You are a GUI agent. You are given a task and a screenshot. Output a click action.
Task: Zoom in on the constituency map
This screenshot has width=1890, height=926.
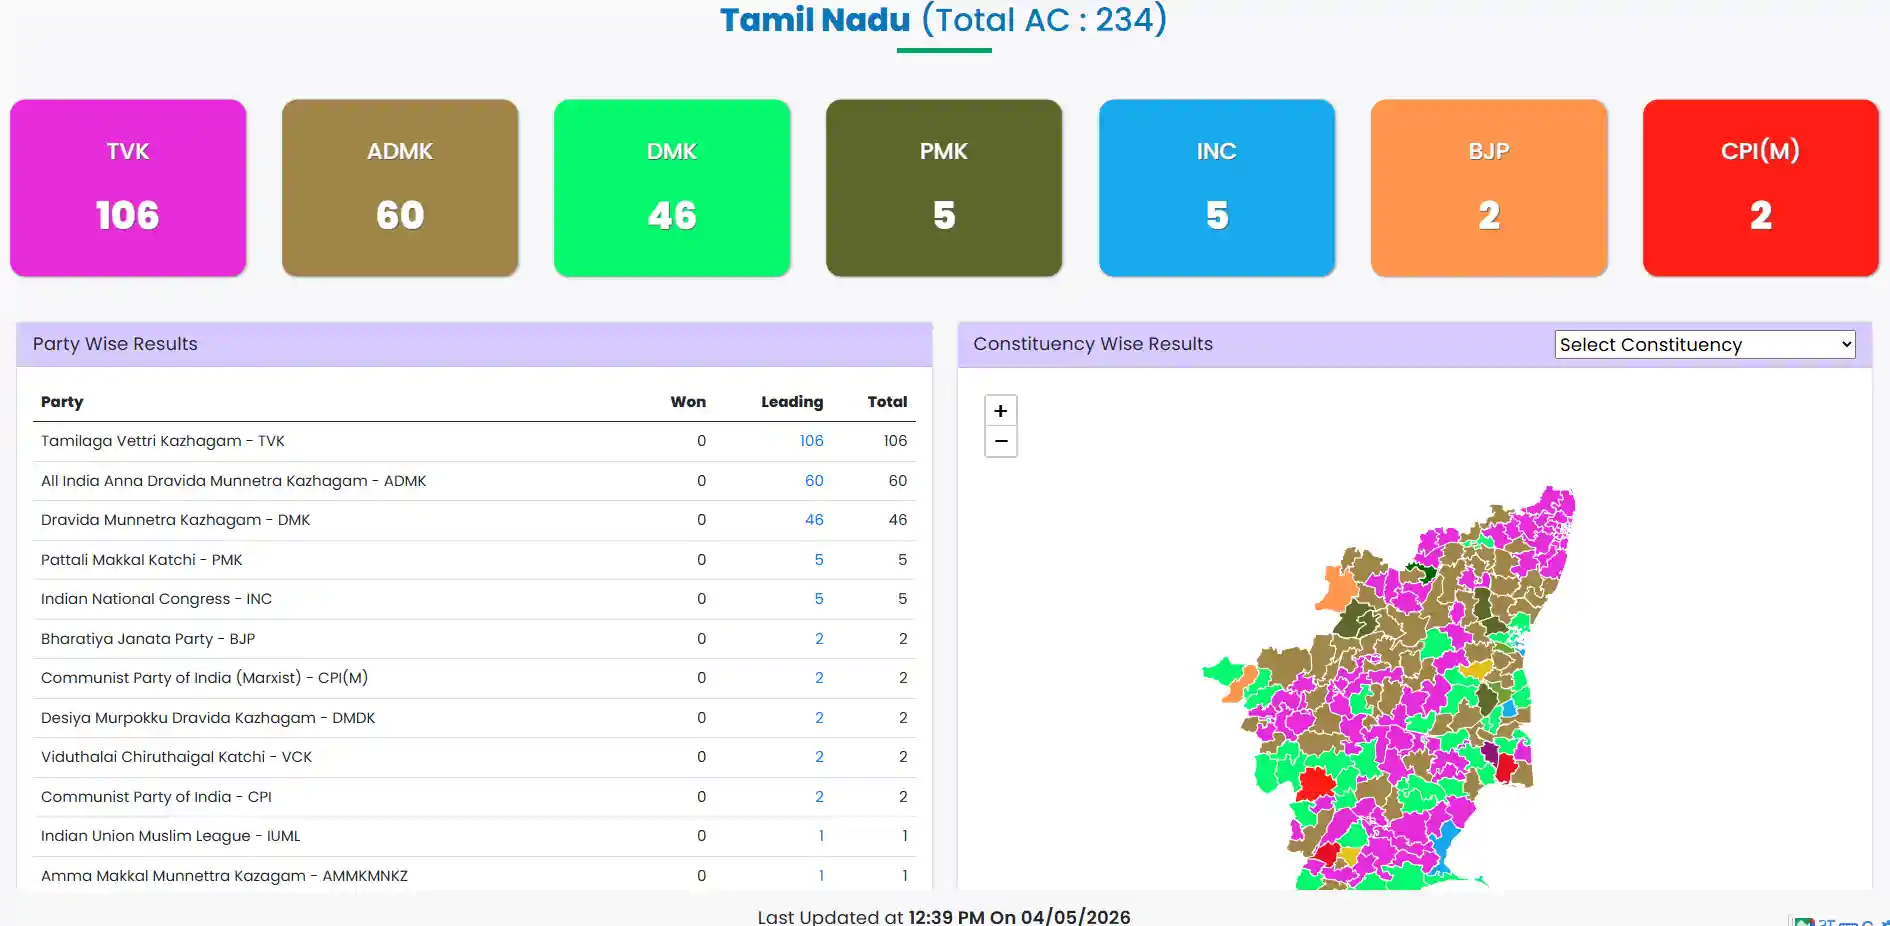(x=1000, y=411)
